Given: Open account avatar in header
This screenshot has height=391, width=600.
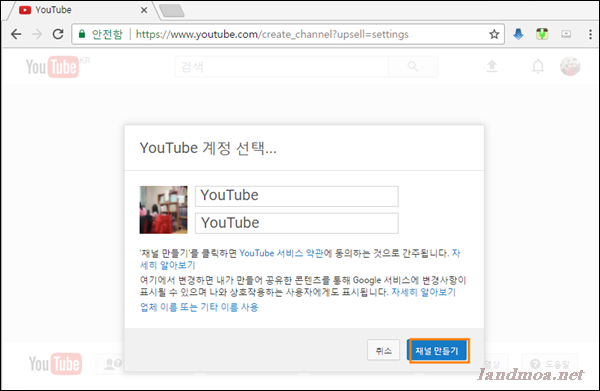Looking at the screenshot, I should pos(570,66).
